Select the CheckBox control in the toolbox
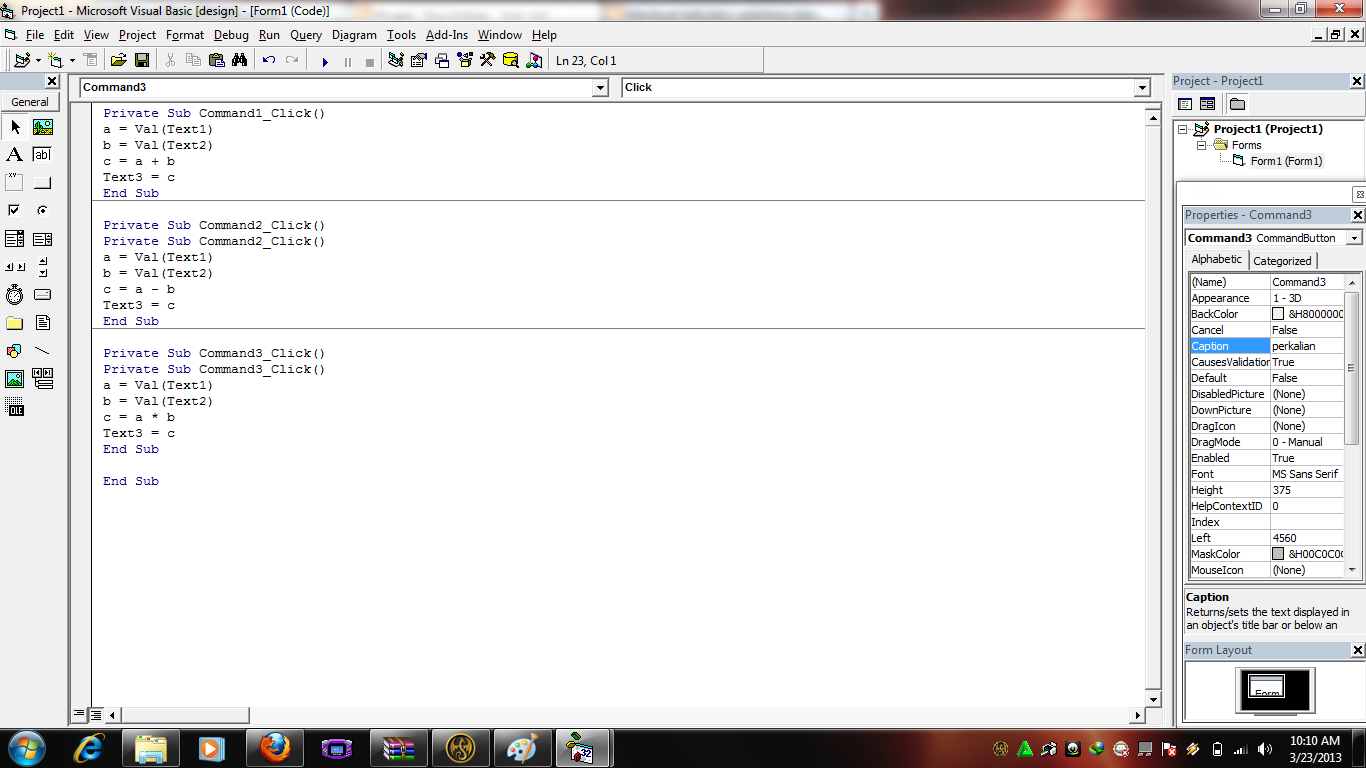The image size is (1366, 768). (15, 211)
